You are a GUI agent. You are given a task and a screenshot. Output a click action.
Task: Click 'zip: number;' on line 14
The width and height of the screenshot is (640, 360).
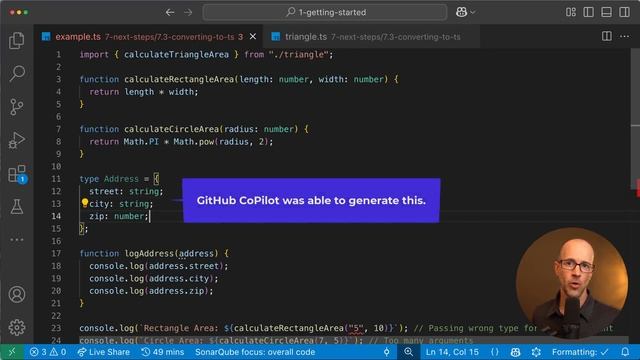coord(119,216)
